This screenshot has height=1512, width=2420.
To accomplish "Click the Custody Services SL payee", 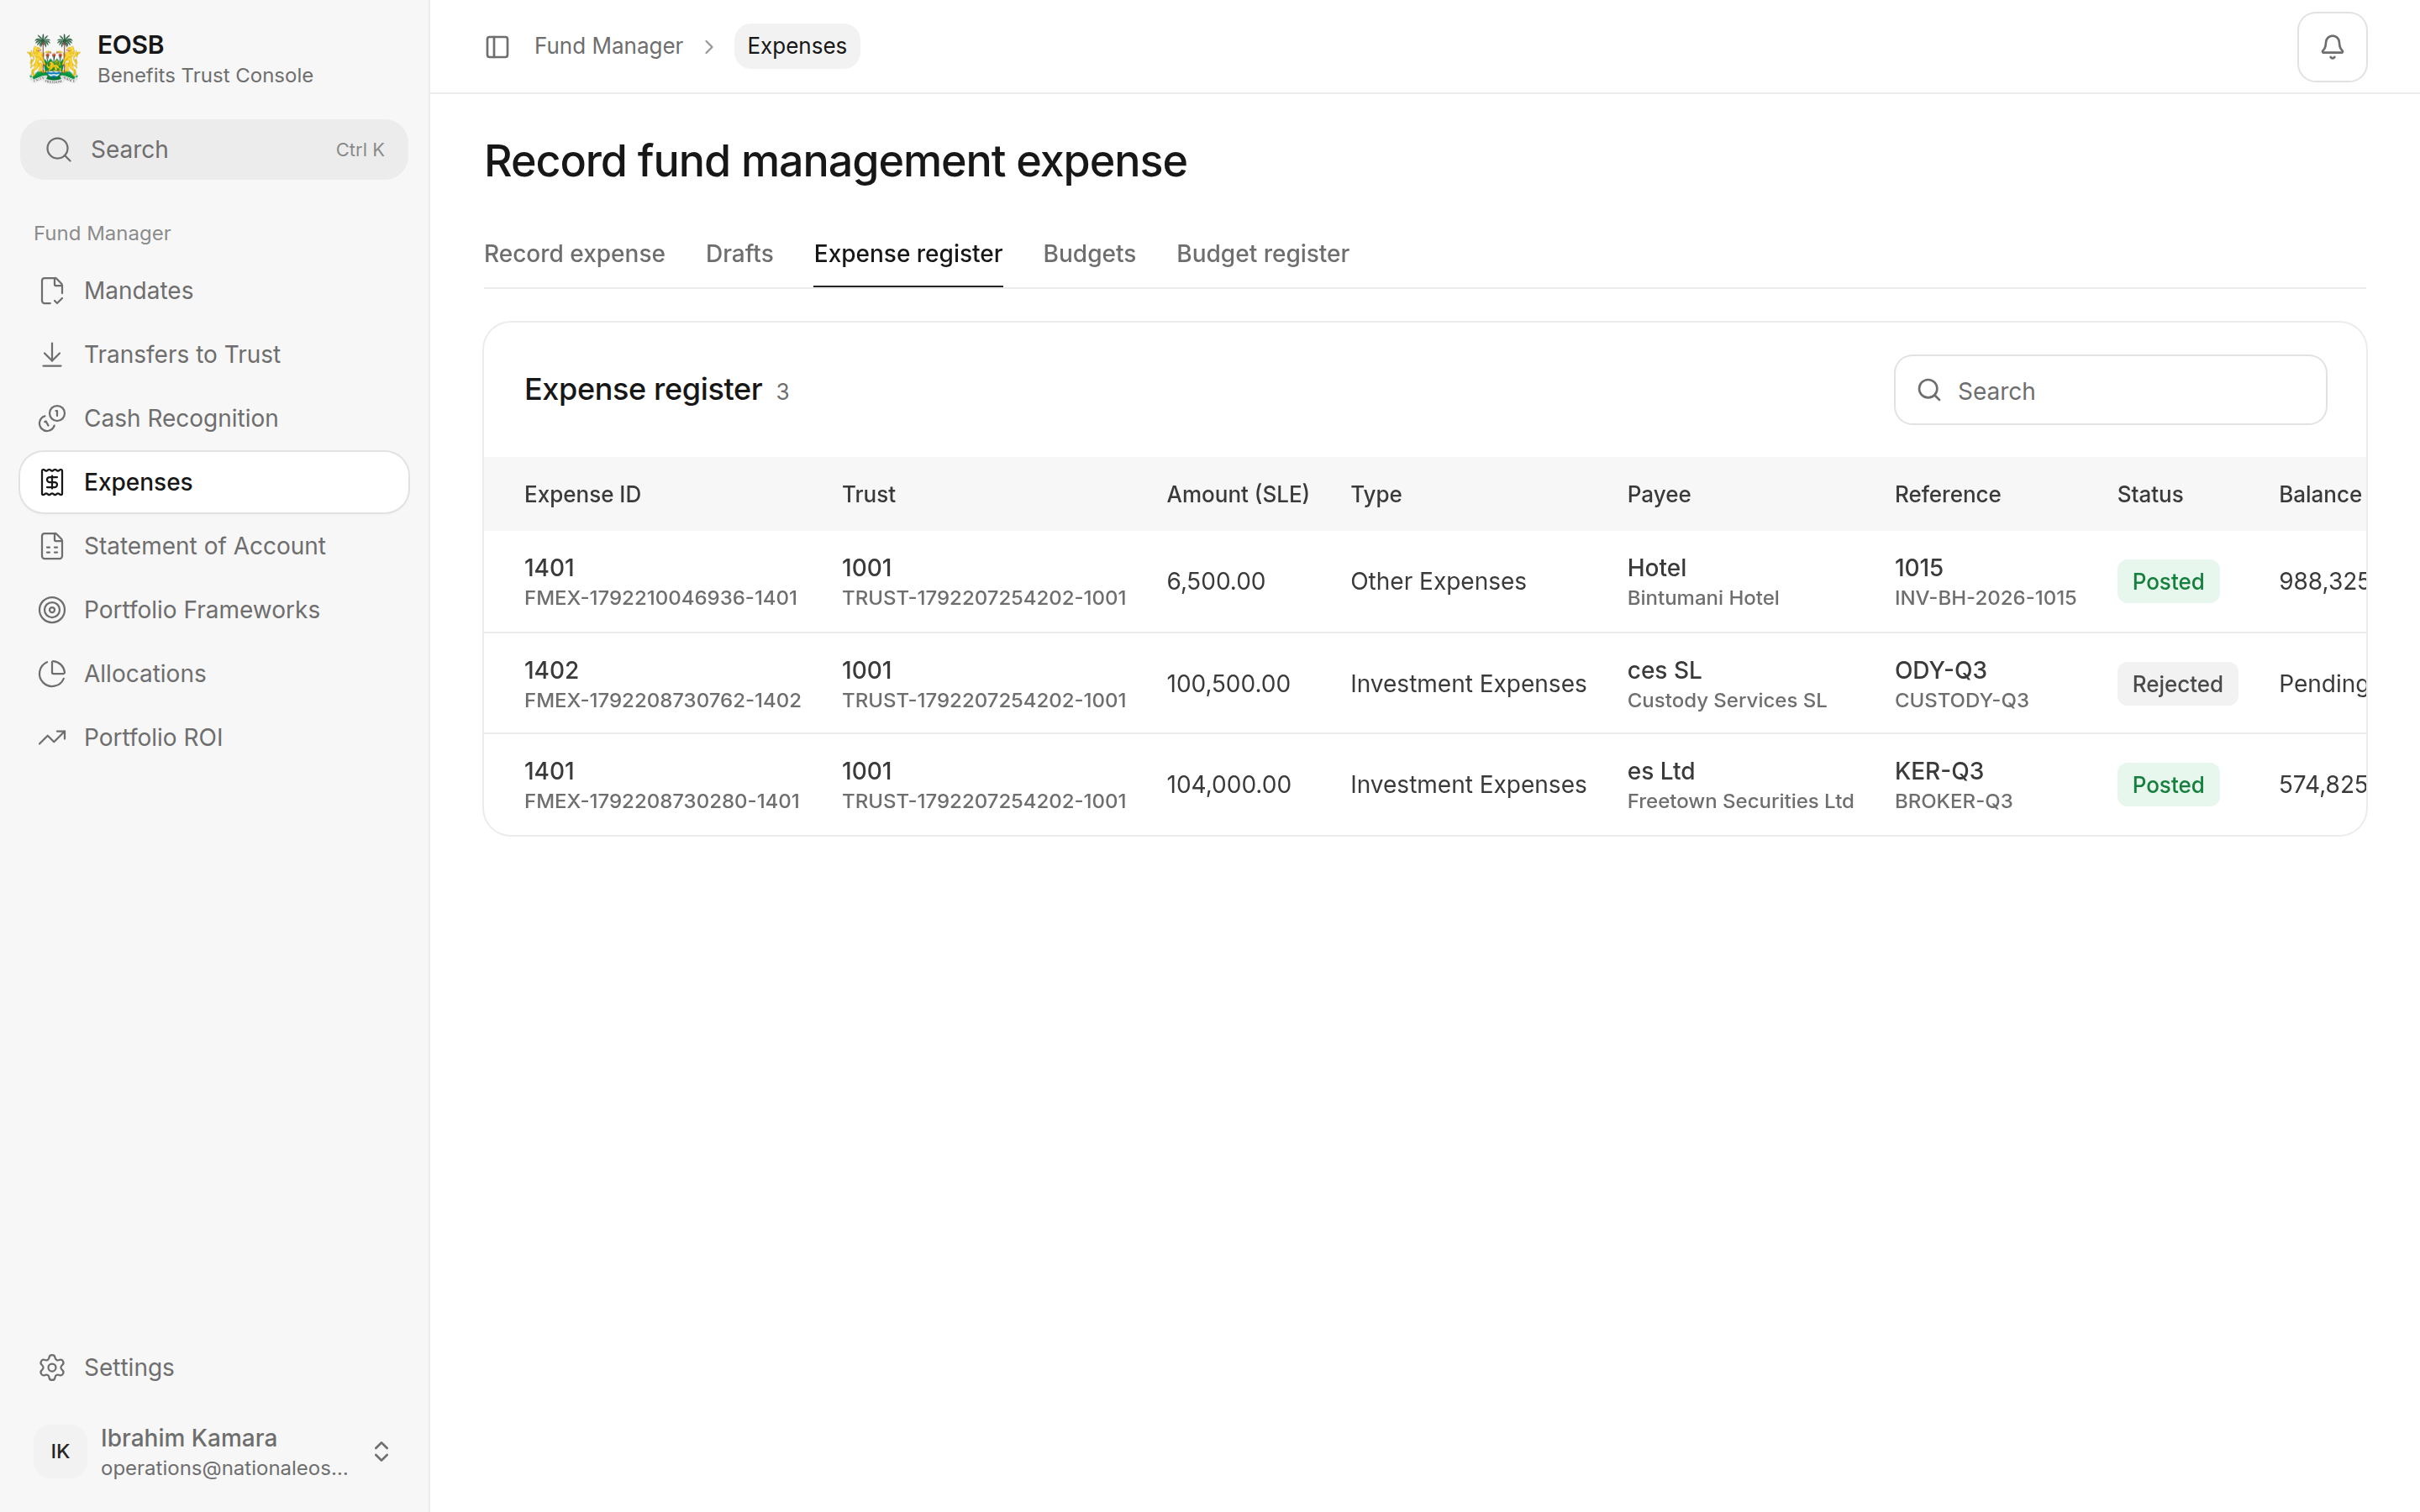I will click(1727, 700).
